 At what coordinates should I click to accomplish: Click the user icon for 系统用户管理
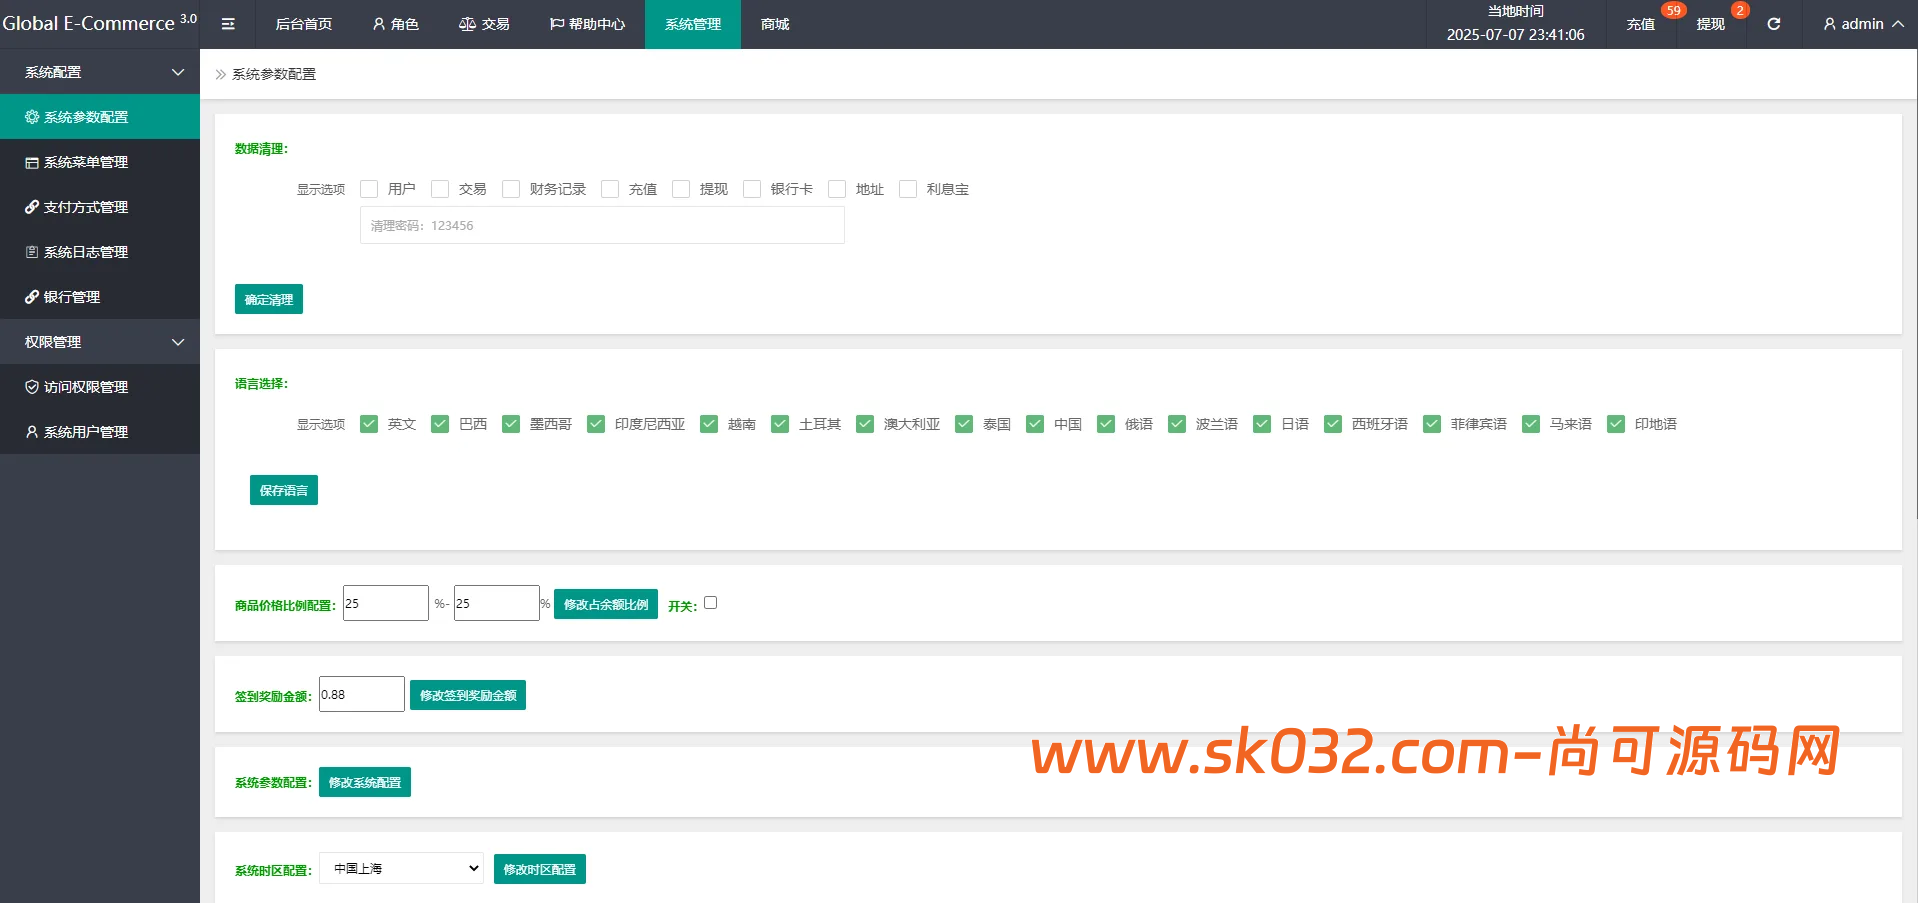32,432
